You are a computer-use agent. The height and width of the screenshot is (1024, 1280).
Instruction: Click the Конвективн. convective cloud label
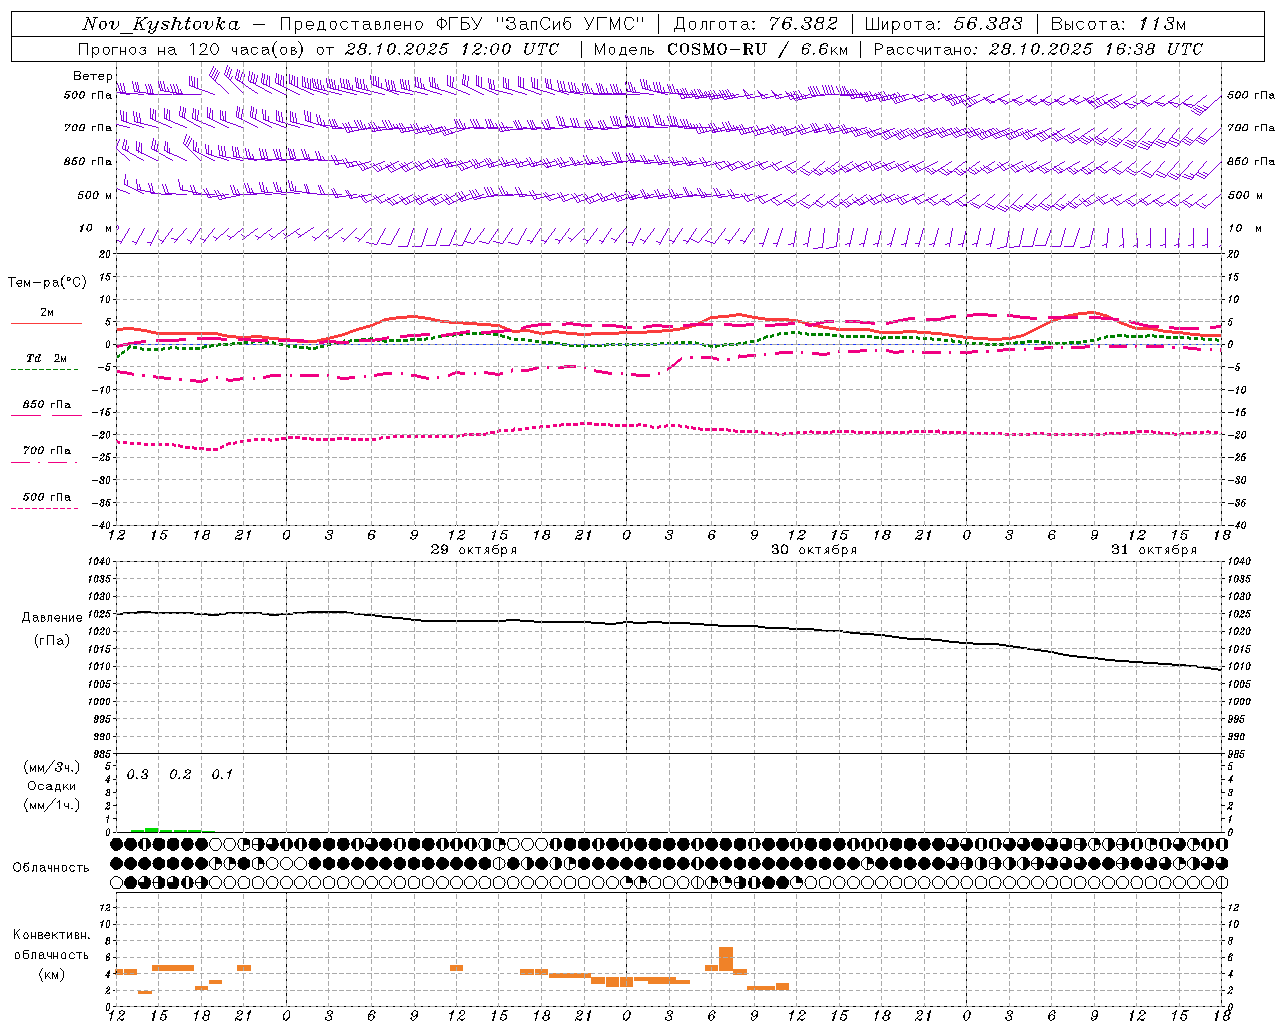point(52,935)
